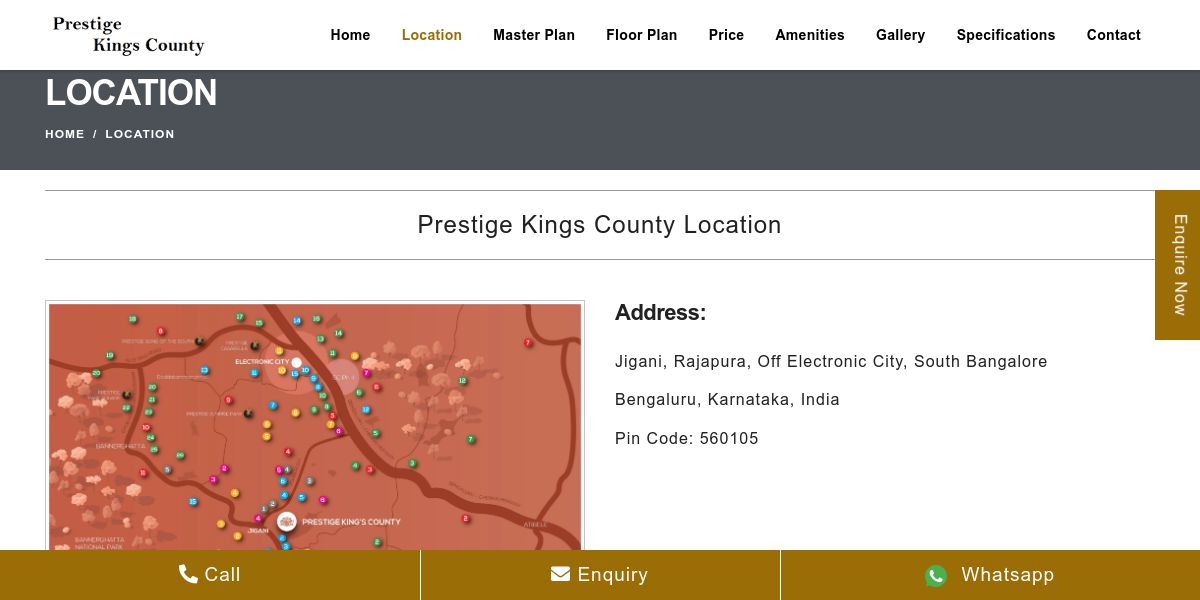The height and width of the screenshot is (600, 1200).
Task: Click the envelope icon beside Enquiry
Action: [560, 574]
